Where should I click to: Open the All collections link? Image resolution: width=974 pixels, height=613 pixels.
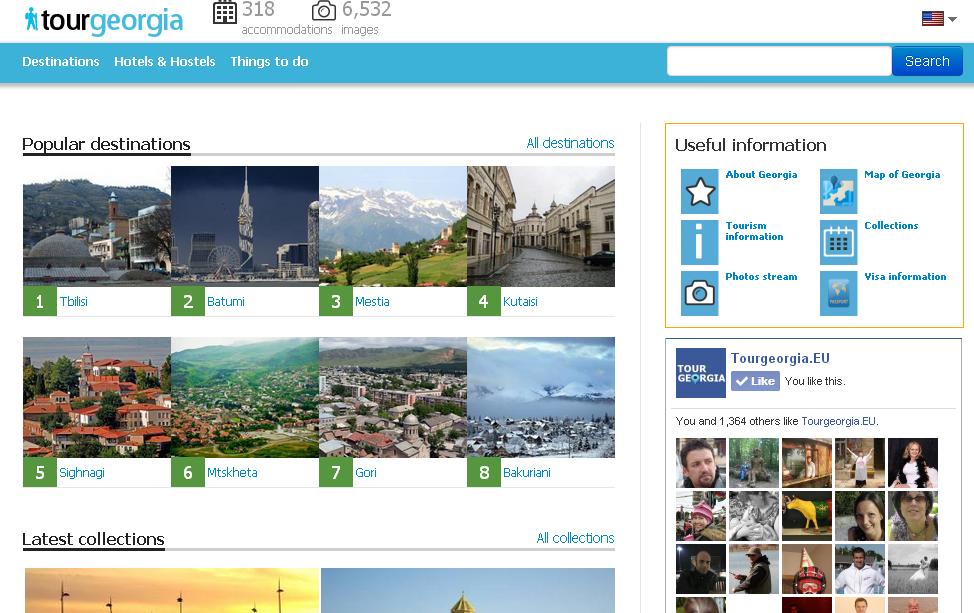click(x=575, y=538)
